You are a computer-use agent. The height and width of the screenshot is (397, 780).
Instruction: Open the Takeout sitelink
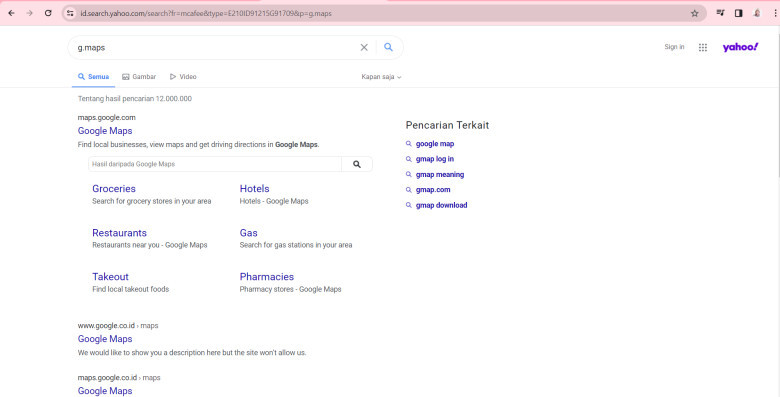coord(110,277)
